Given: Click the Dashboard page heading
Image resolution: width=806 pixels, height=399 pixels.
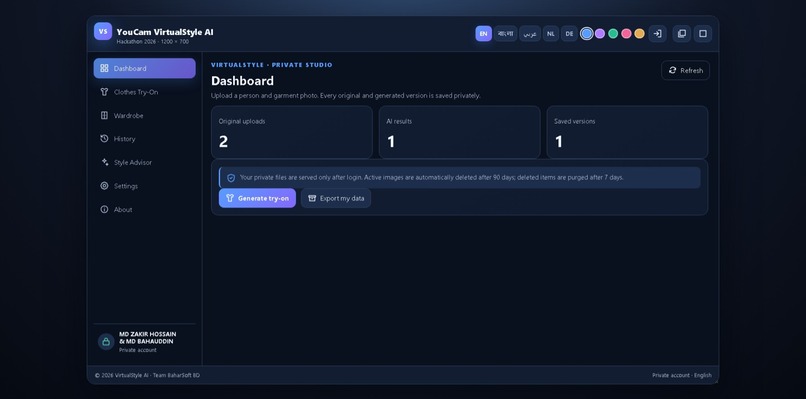Looking at the screenshot, I should click(242, 81).
